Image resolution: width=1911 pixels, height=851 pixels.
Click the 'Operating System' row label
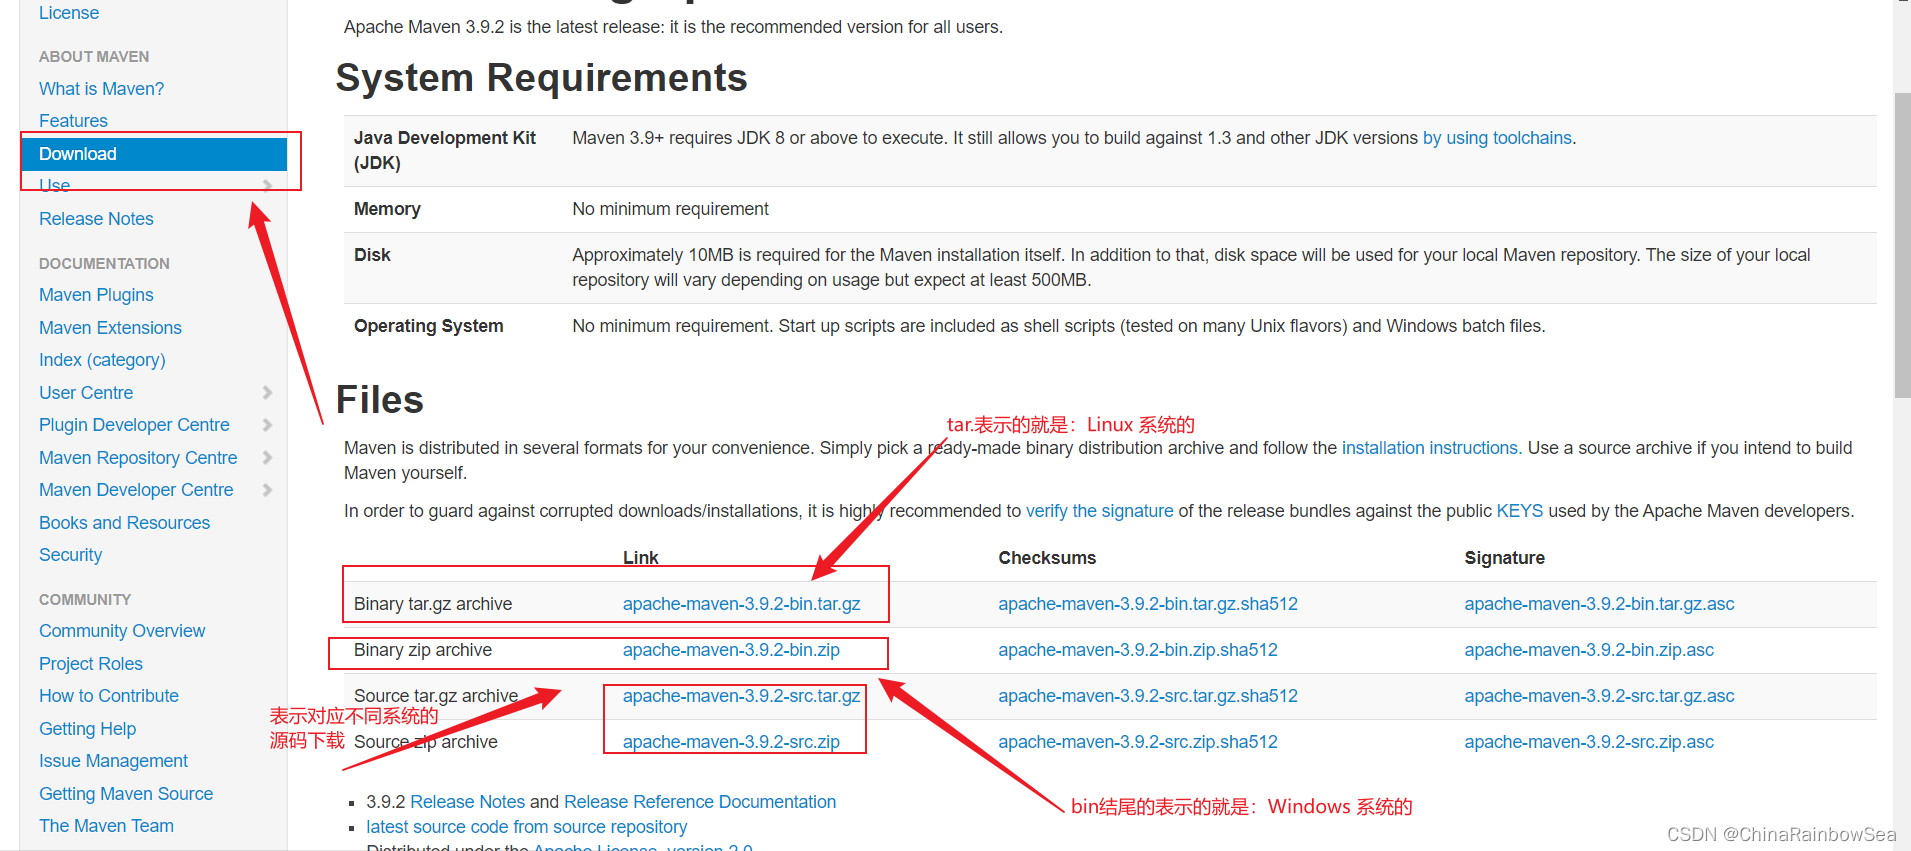[428, 326]
